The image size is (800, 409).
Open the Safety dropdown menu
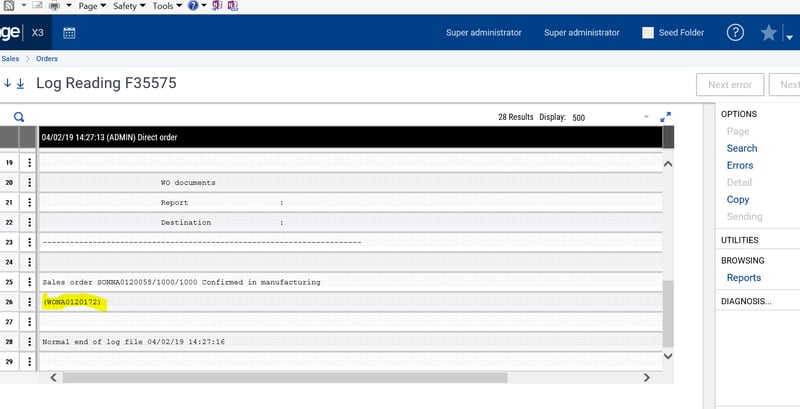point(128,6)
